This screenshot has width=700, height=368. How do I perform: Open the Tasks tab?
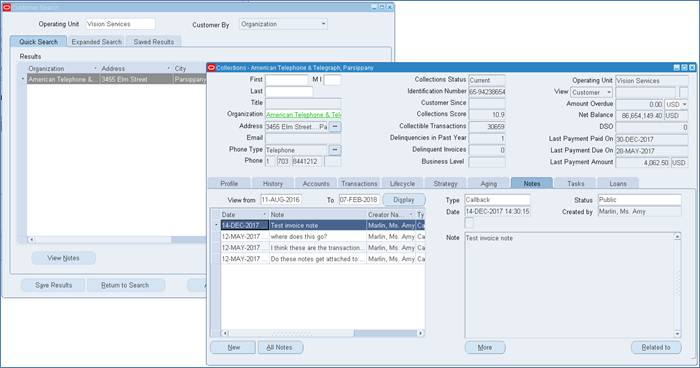[x=575, y=184]
